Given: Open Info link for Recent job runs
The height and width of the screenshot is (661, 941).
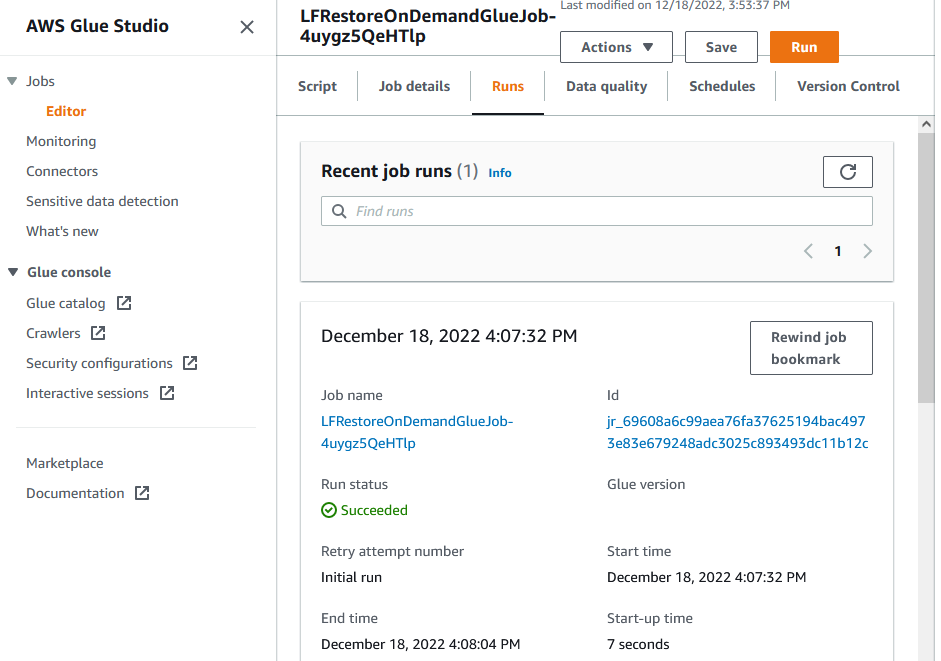Looking at the screenshot, I should pyautogui.click(x=499, y=173).
